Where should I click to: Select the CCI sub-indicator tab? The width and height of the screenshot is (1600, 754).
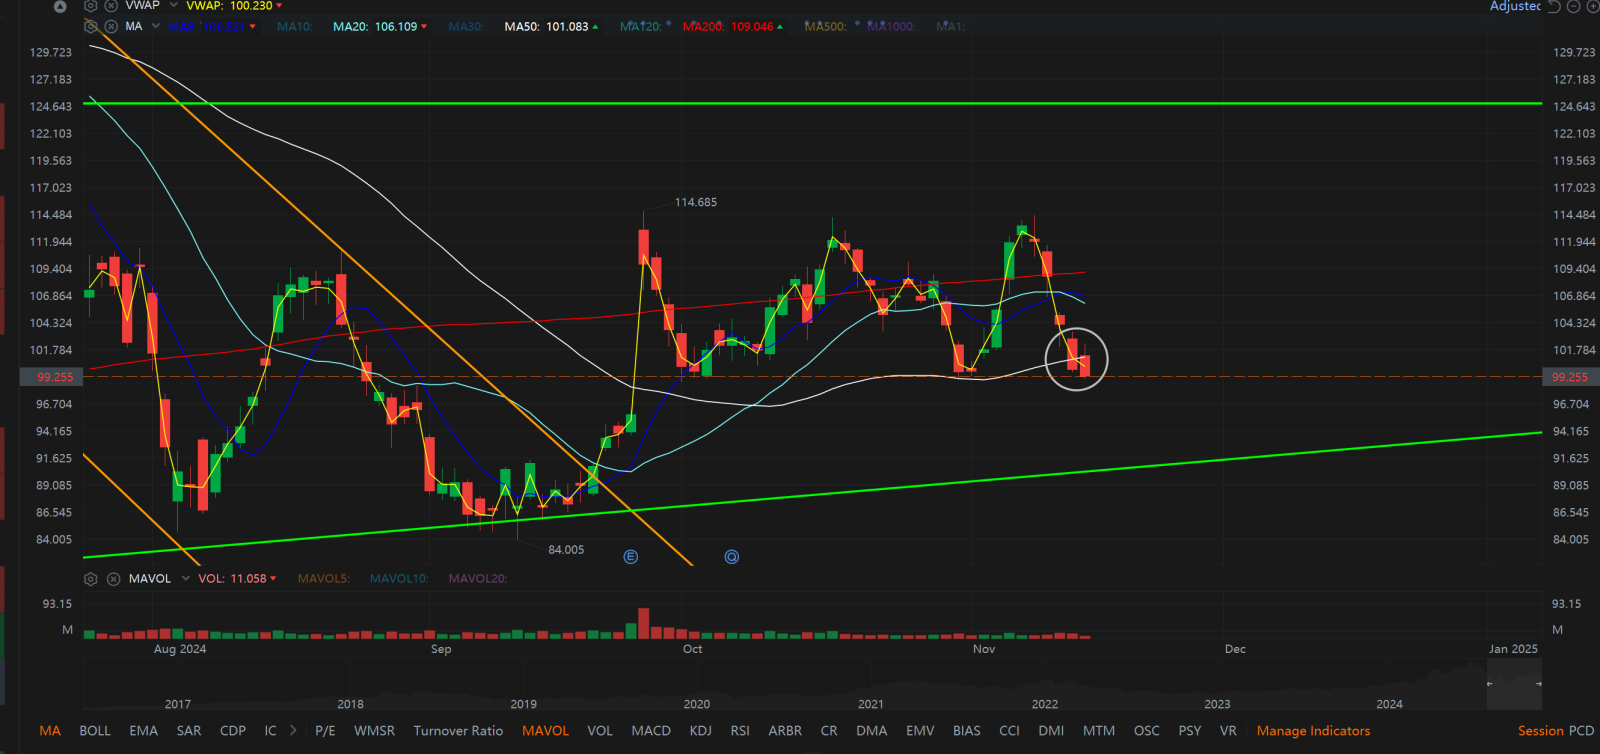(x=1010, y=731)
